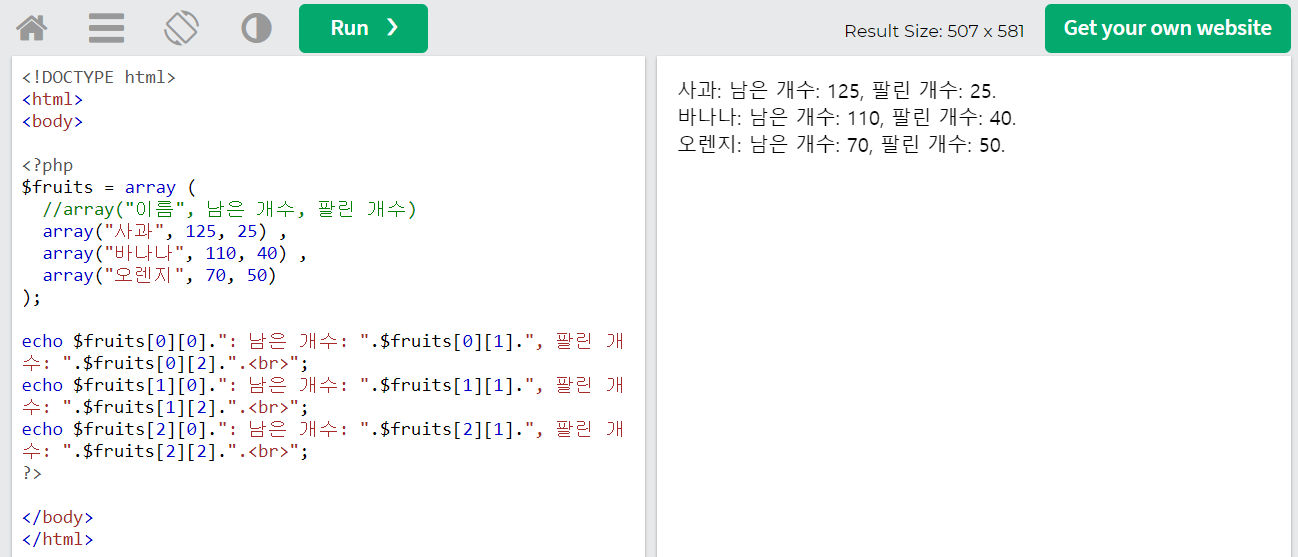Click the opening <body> tag line

pyautogui.click(x=52, y=121)
